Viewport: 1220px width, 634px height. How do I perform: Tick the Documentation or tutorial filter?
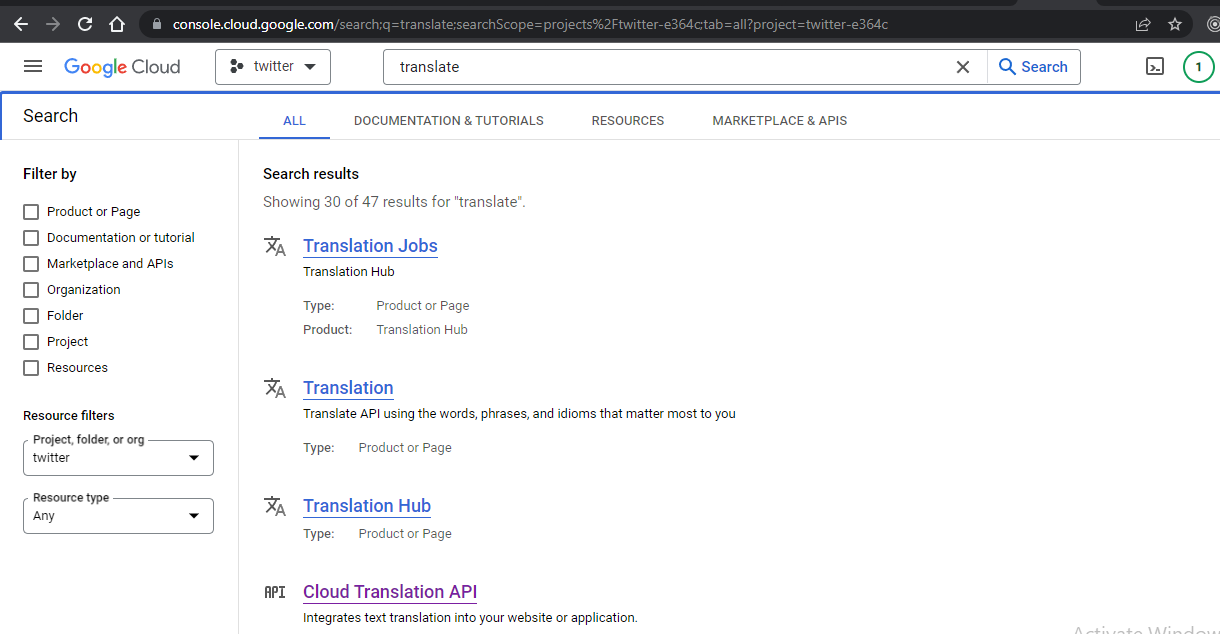click(x=31, y=238)
